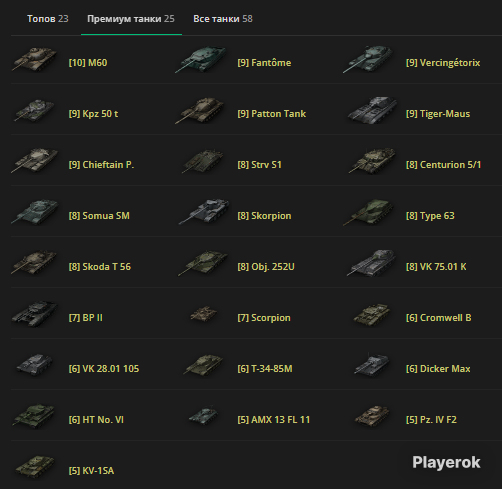502x489 pixels.
Task: Select the [8] Obj. 252U label
Action: [266, 267]
